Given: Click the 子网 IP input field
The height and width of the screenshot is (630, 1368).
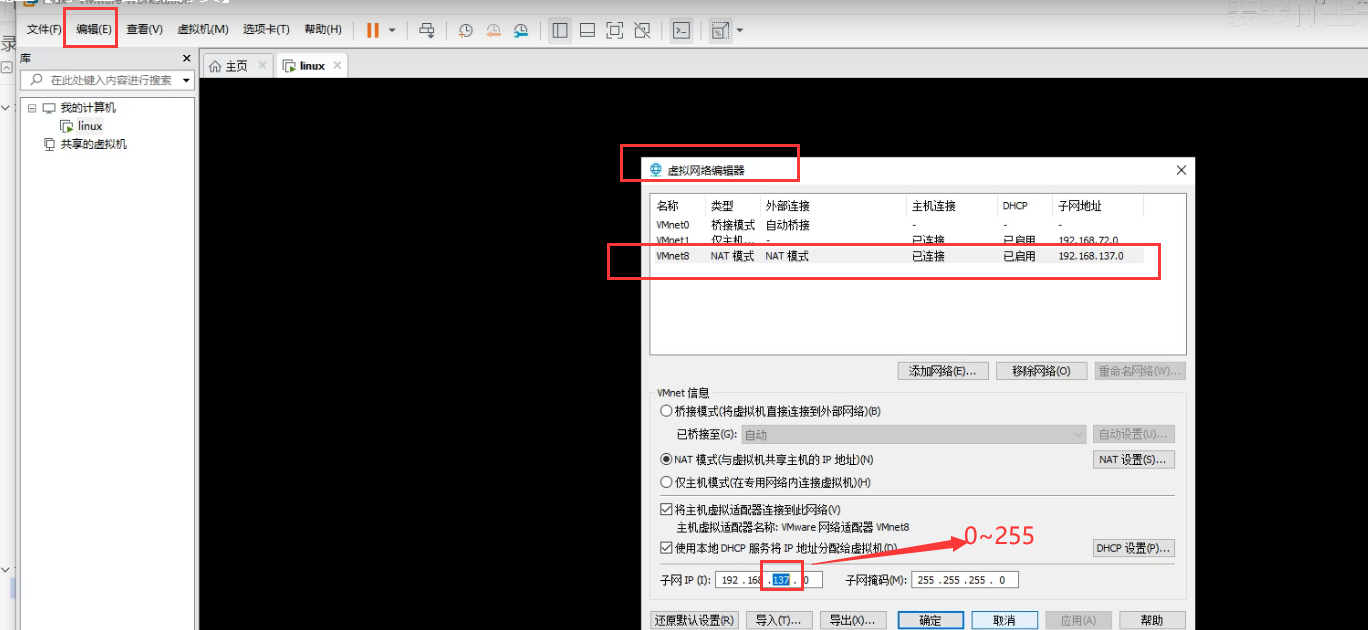Looking at the screenshot, I should coord(768,580).
